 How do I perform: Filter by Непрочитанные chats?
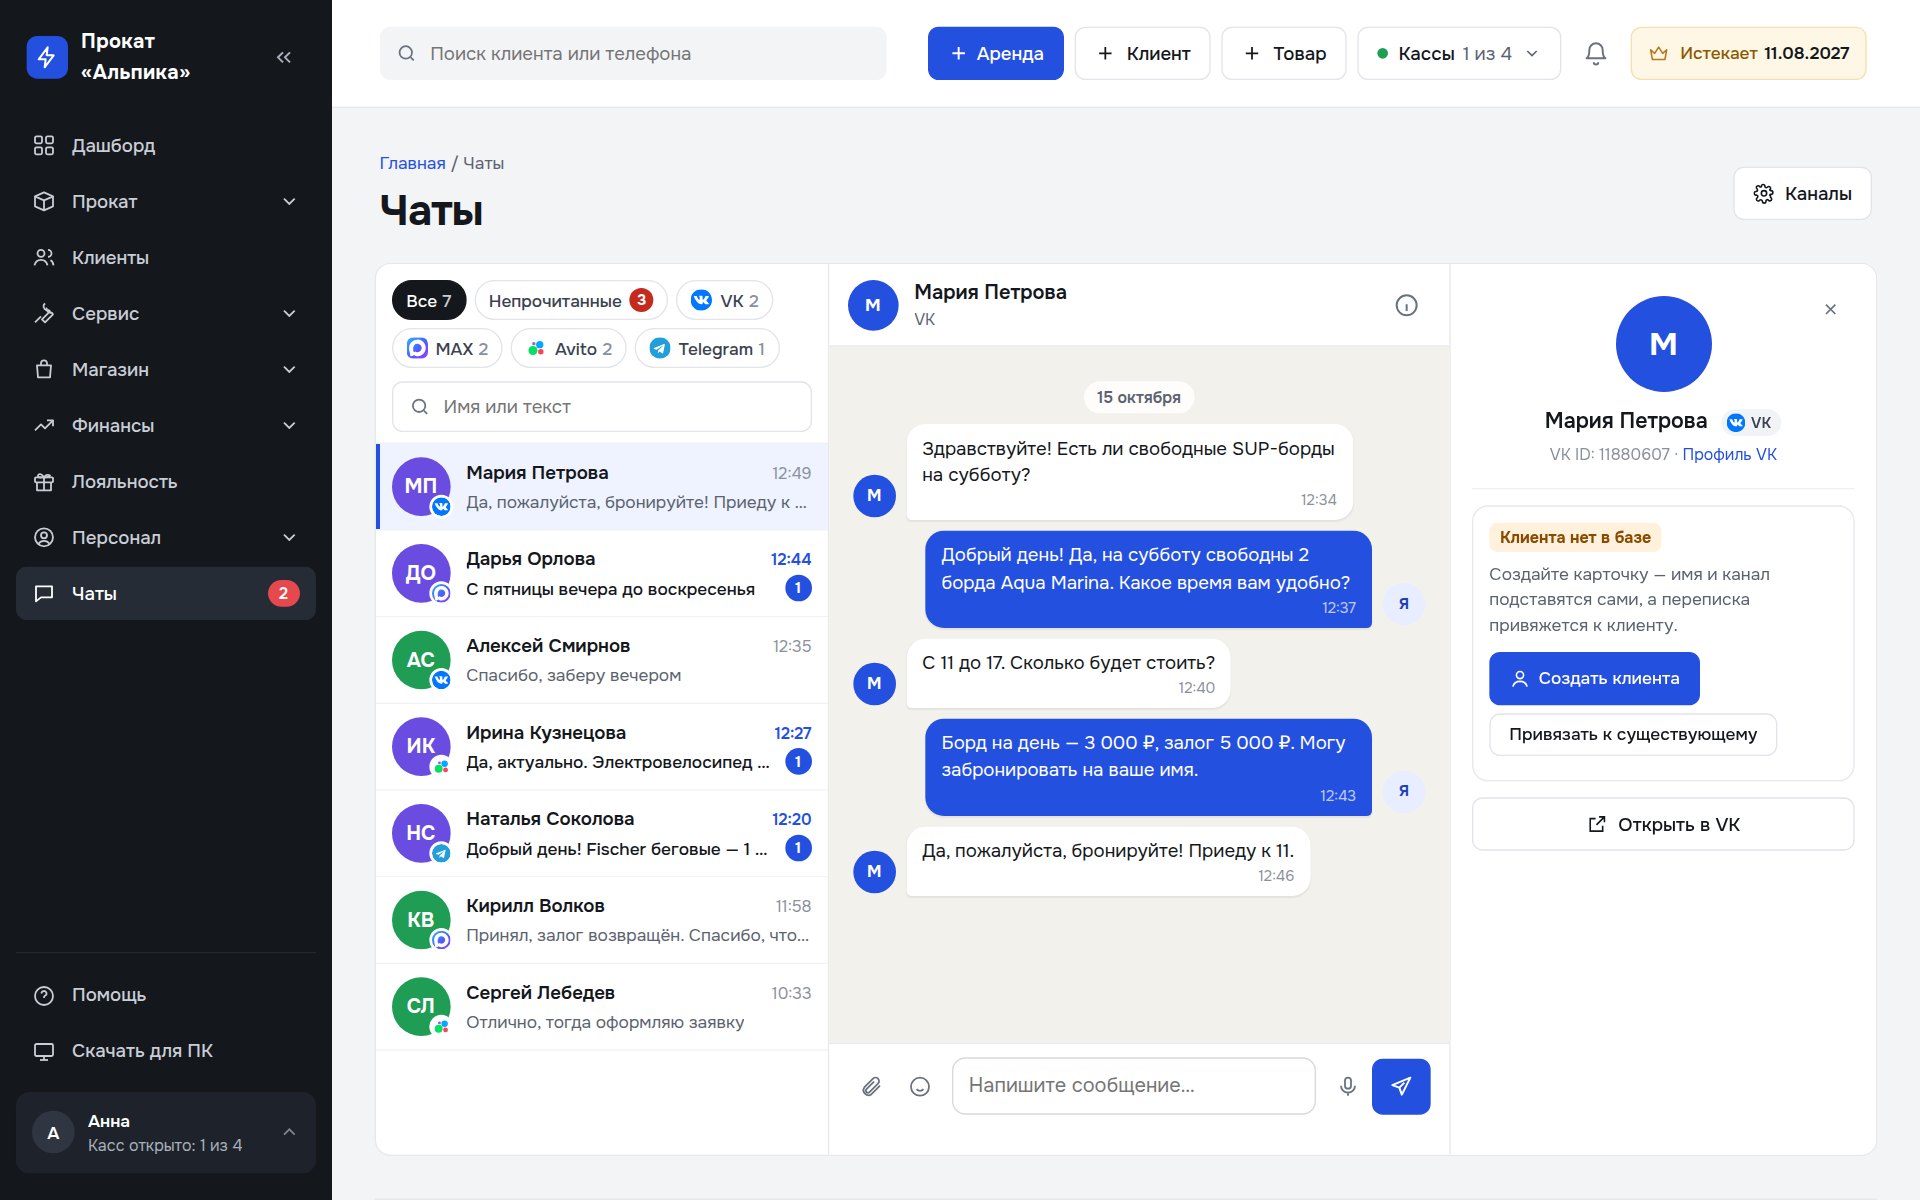point(571,301)
